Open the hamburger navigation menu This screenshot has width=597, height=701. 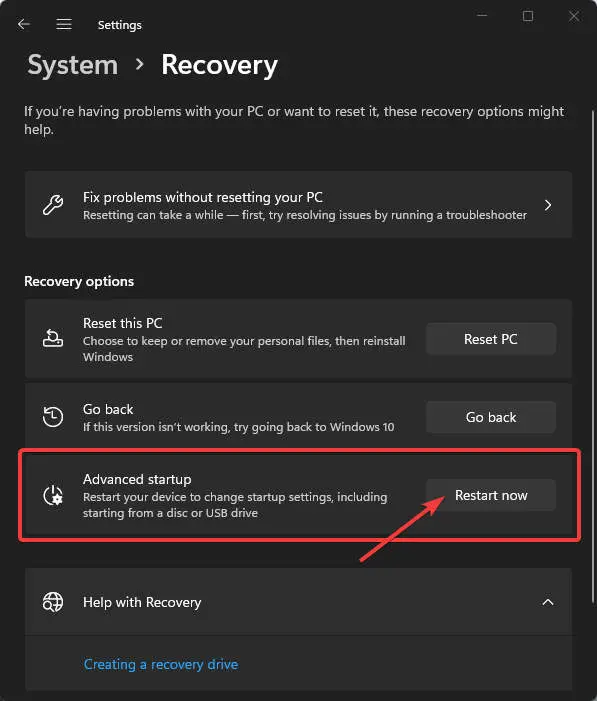tap(64, 24)
